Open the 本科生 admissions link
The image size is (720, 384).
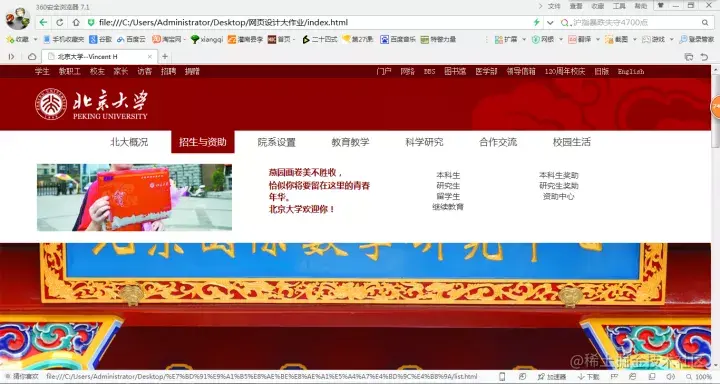coord(448,175)
